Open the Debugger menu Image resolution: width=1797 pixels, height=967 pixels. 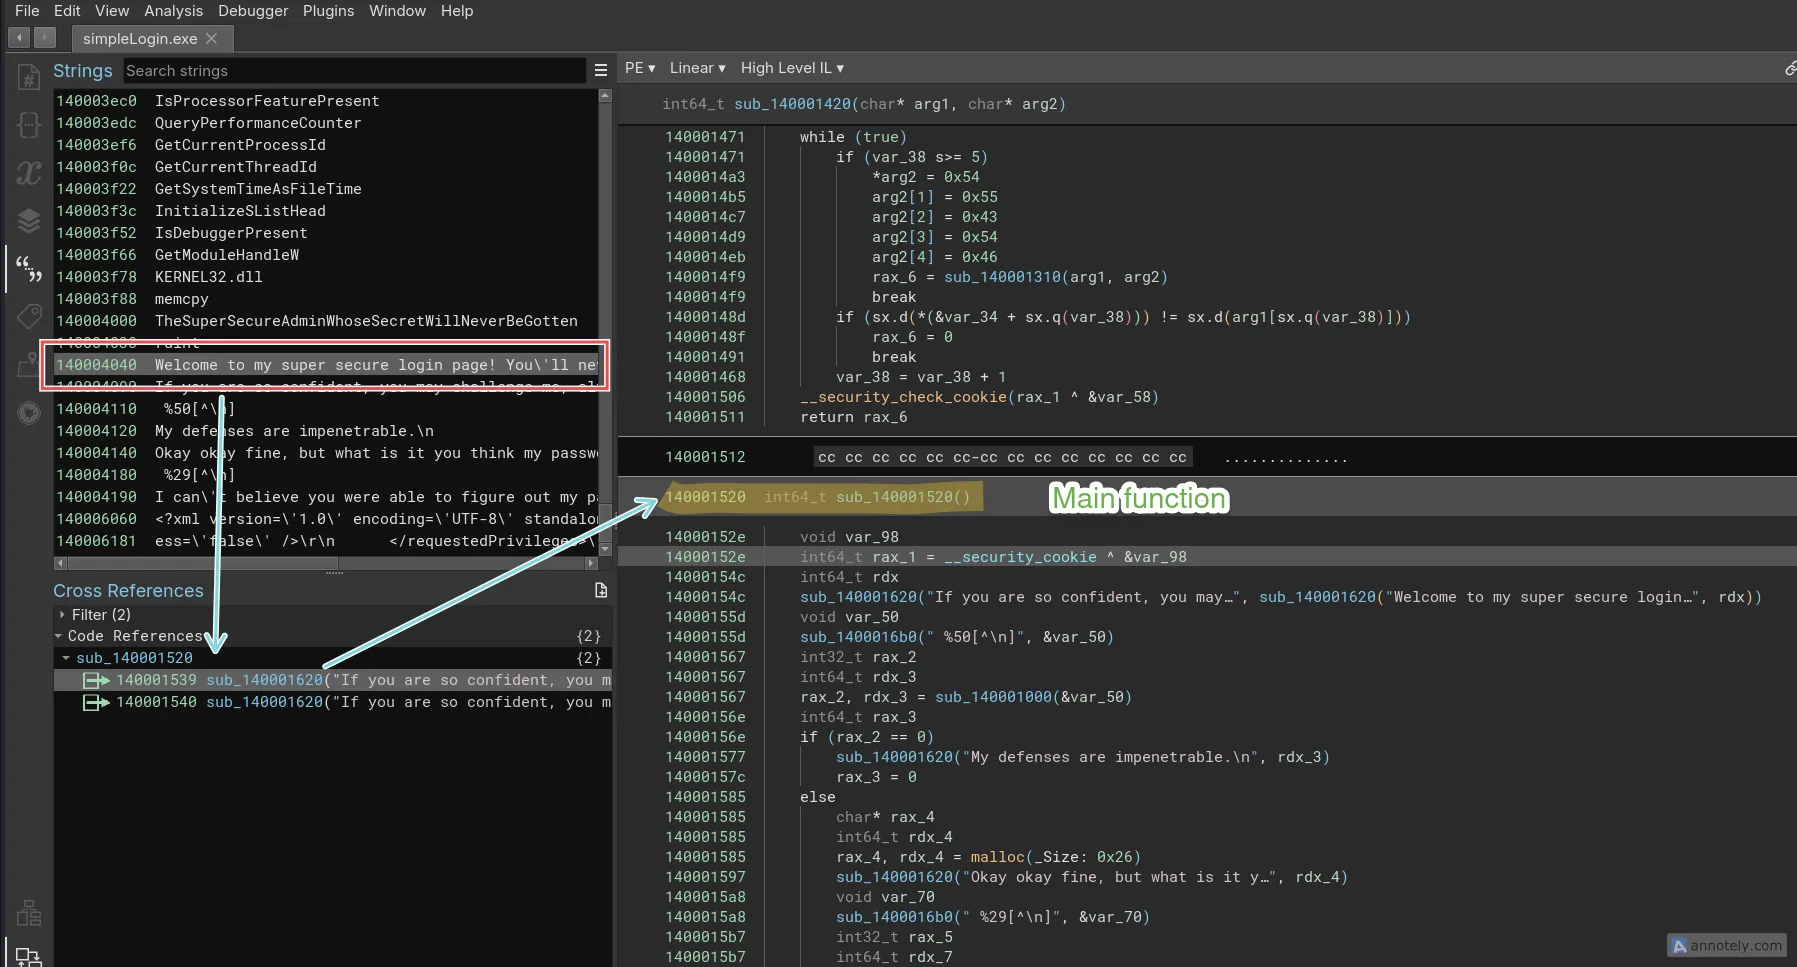click(x=252, y=11)
